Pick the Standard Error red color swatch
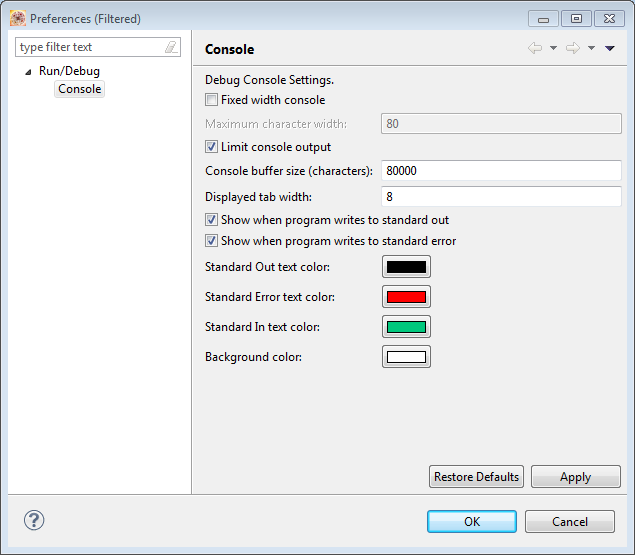The height and width of the screenshot is (555, 635). point(406,297)
